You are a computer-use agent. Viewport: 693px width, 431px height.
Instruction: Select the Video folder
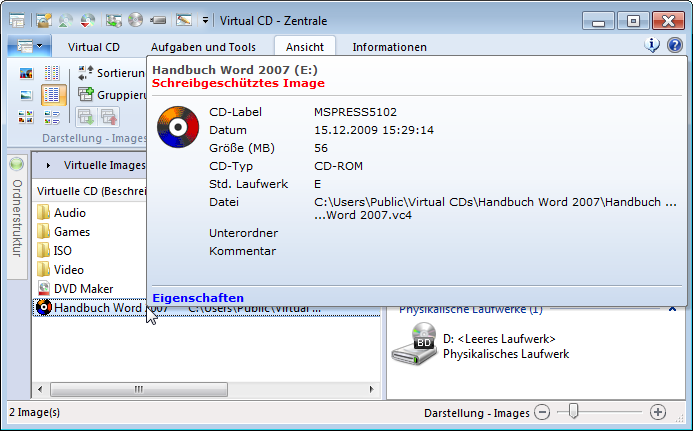[x=60, y=270]
